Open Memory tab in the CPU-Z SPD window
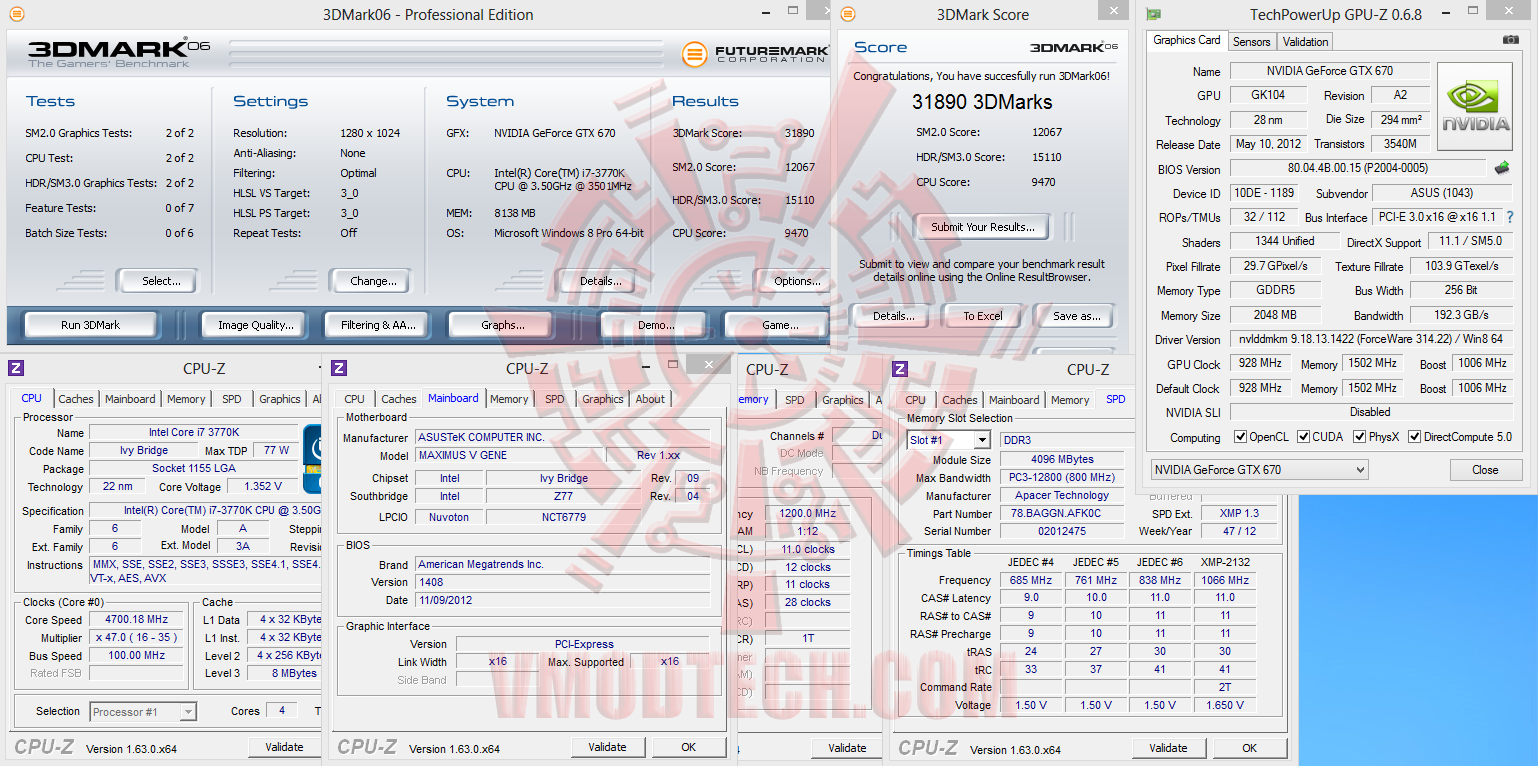1538x766 pixels. [x=1070, y=400]
